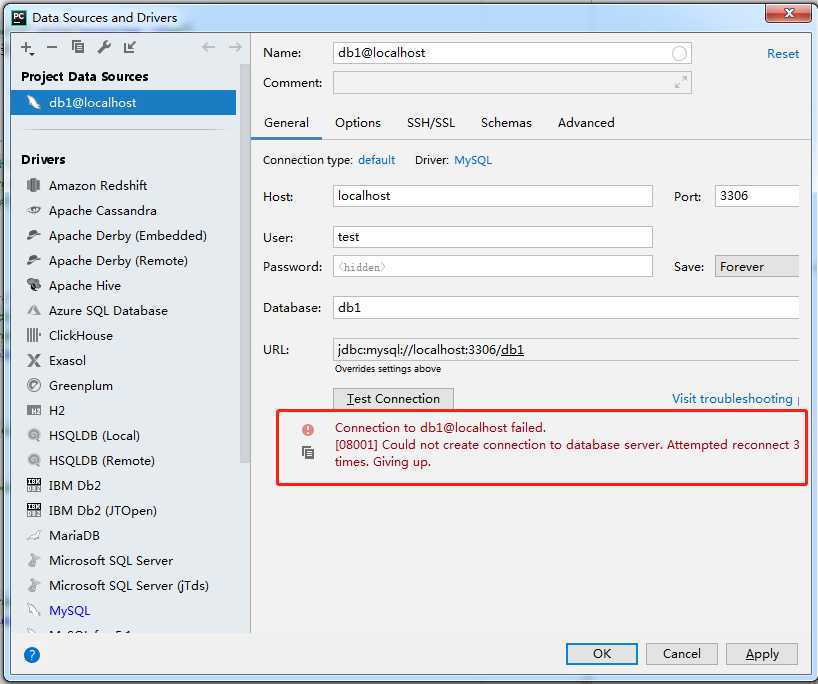Image resolution: width=818 pixels, height=684 pixels.
Task: Go back with left arrow icon
Action: tap(209, 47)
